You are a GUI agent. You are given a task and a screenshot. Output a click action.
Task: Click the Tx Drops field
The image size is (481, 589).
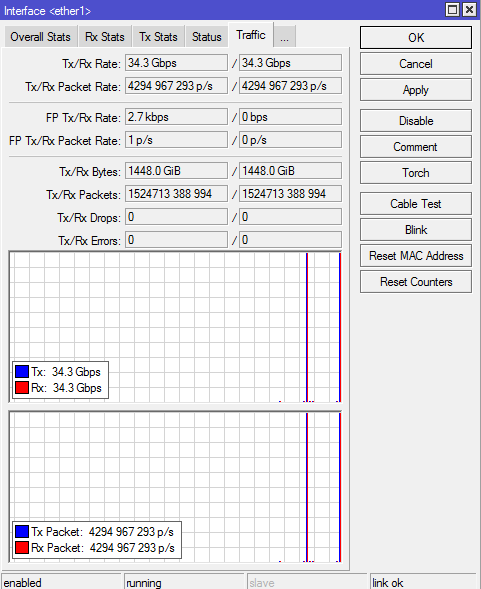click(x=176, y=217)
